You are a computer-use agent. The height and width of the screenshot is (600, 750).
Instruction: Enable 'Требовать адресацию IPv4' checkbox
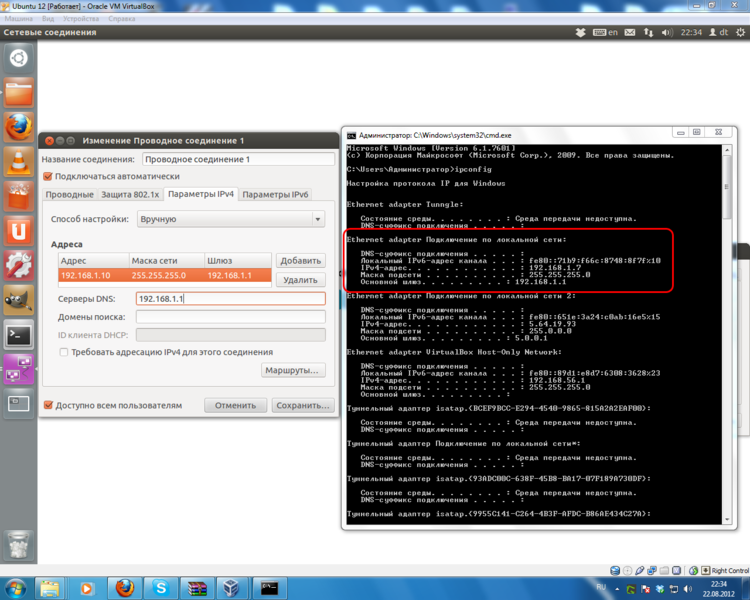tap(64, 352)
